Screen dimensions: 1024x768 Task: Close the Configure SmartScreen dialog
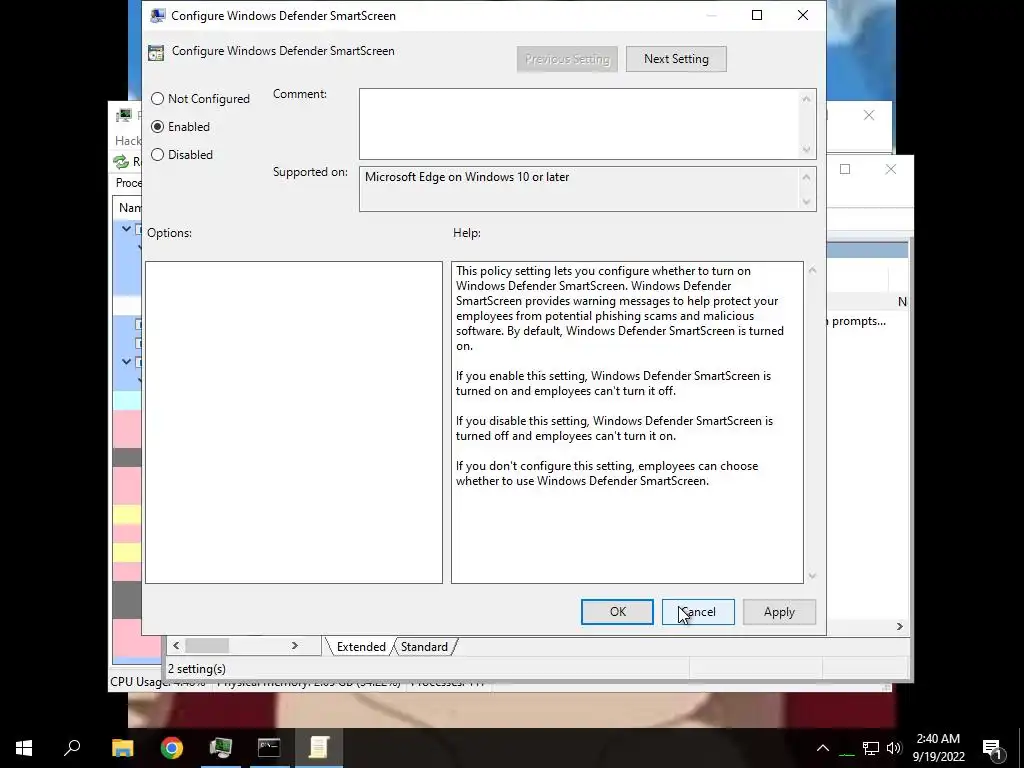click(x=803, y=15)
